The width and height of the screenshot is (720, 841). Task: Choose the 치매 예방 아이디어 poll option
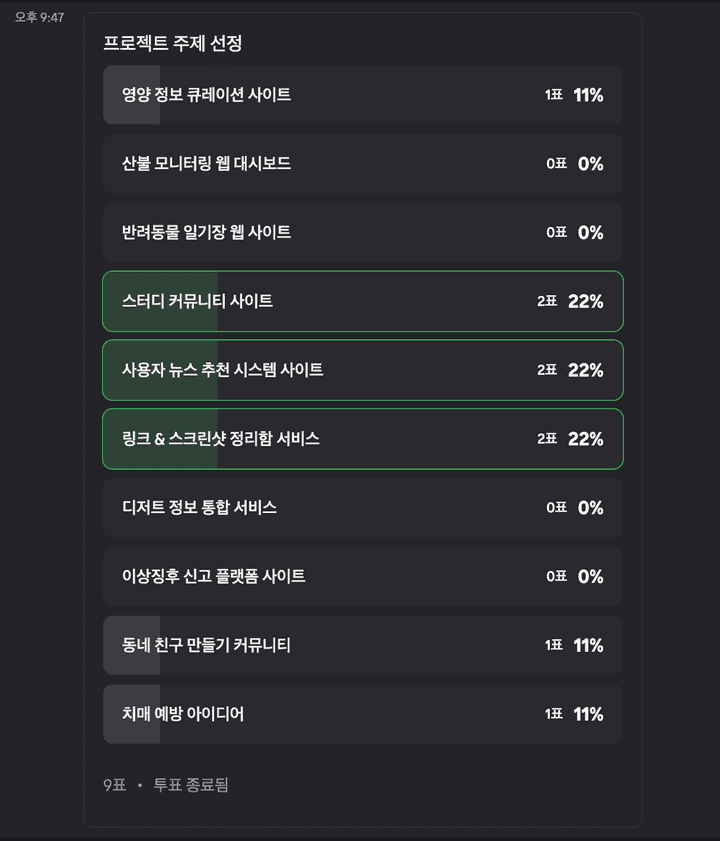click(363, 714)
